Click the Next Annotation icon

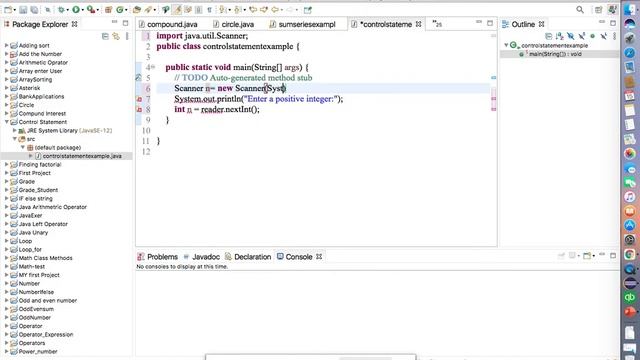(x=223, y=10)
